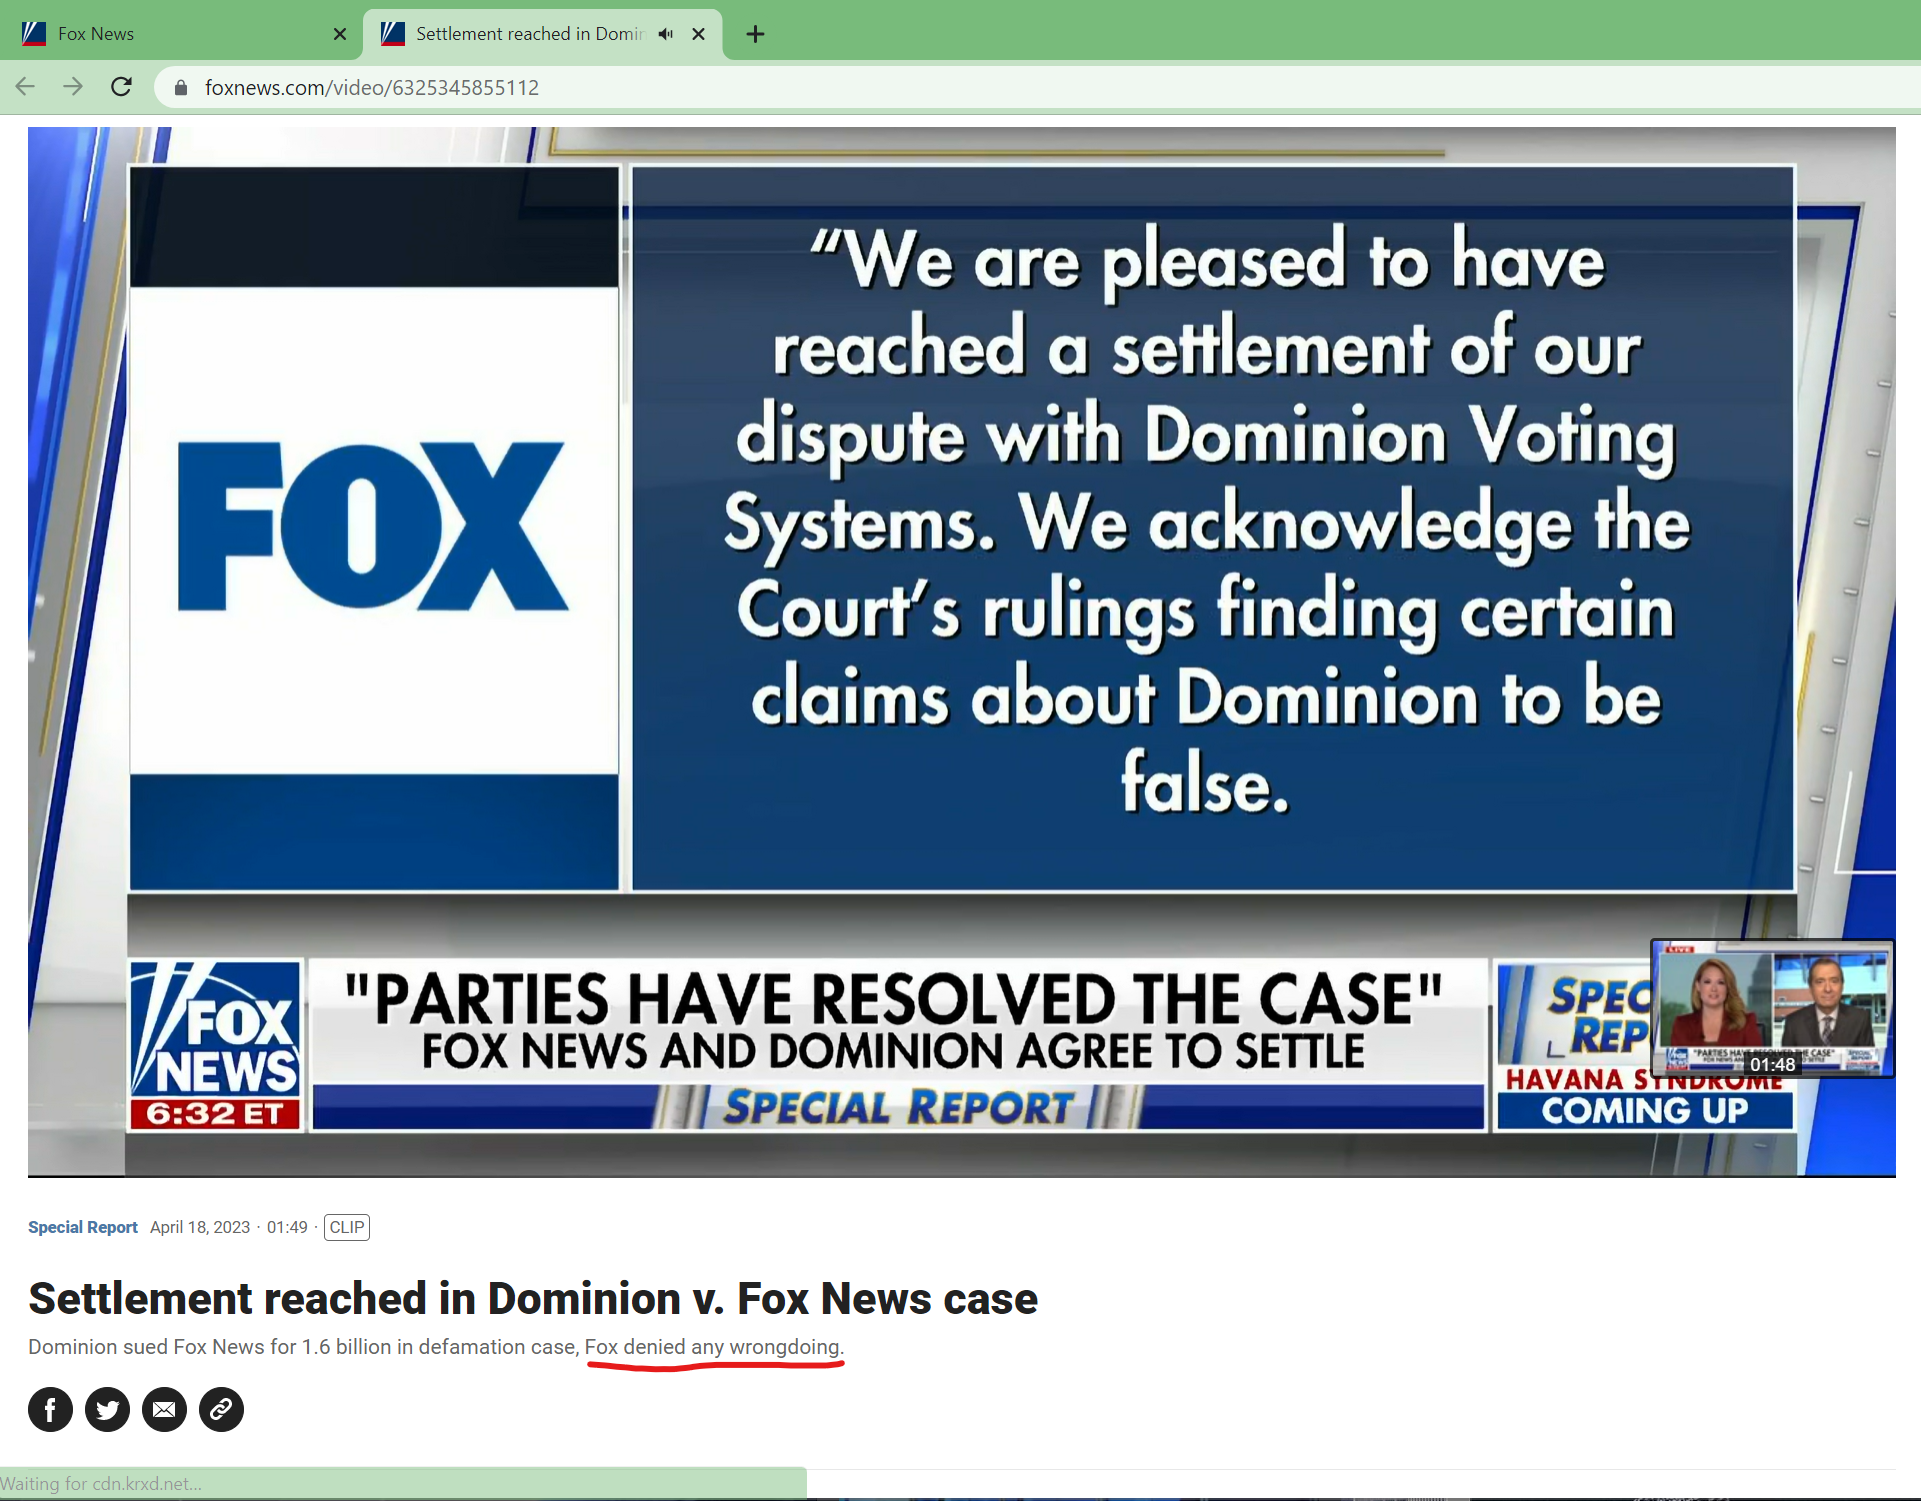
Task: Share the video by email
Action: point(164,1410)
